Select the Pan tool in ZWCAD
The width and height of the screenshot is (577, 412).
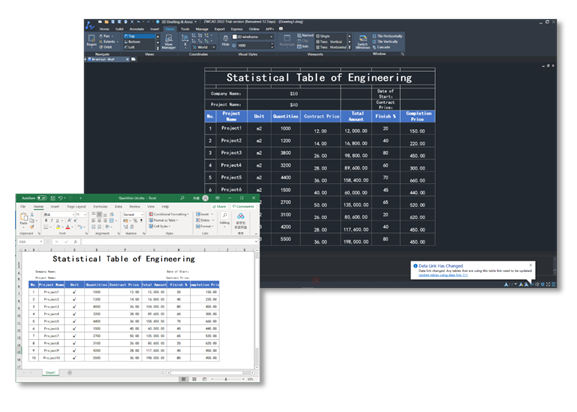(105, 36)
